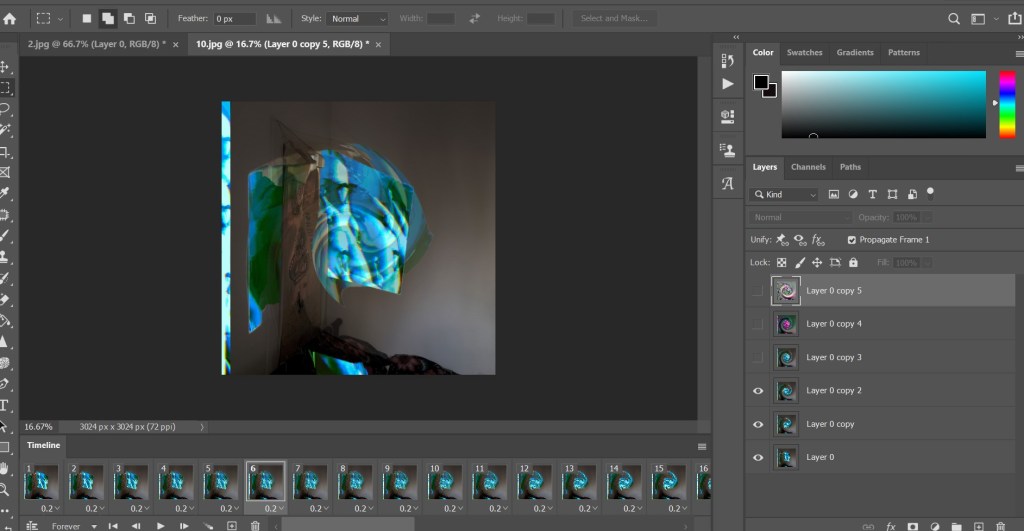Open the Style dropdown set to Normal

coord(357,18)
